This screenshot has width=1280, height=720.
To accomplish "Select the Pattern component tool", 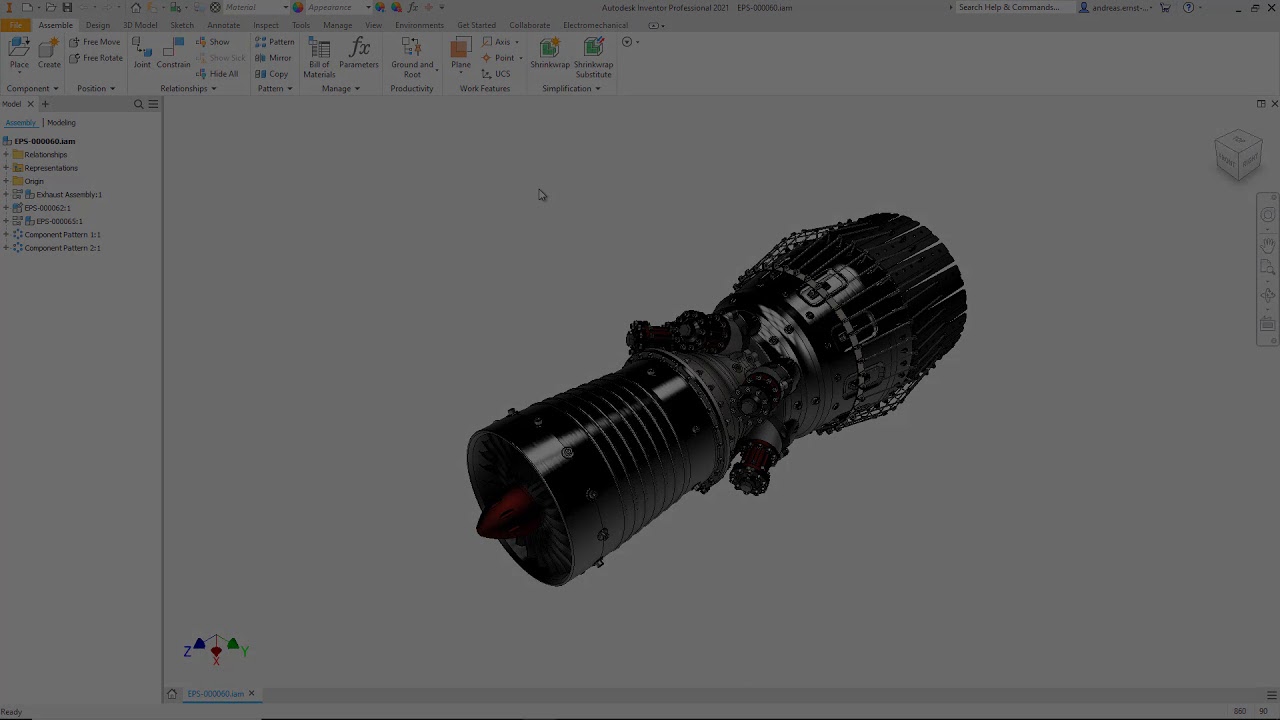I will coord(274,42).
